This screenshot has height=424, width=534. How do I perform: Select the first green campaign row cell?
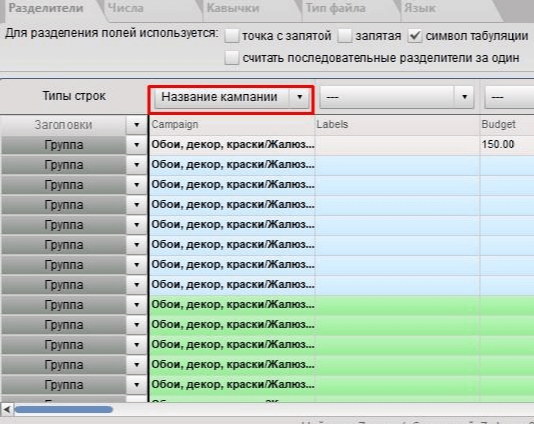click(x=232, y=305)
